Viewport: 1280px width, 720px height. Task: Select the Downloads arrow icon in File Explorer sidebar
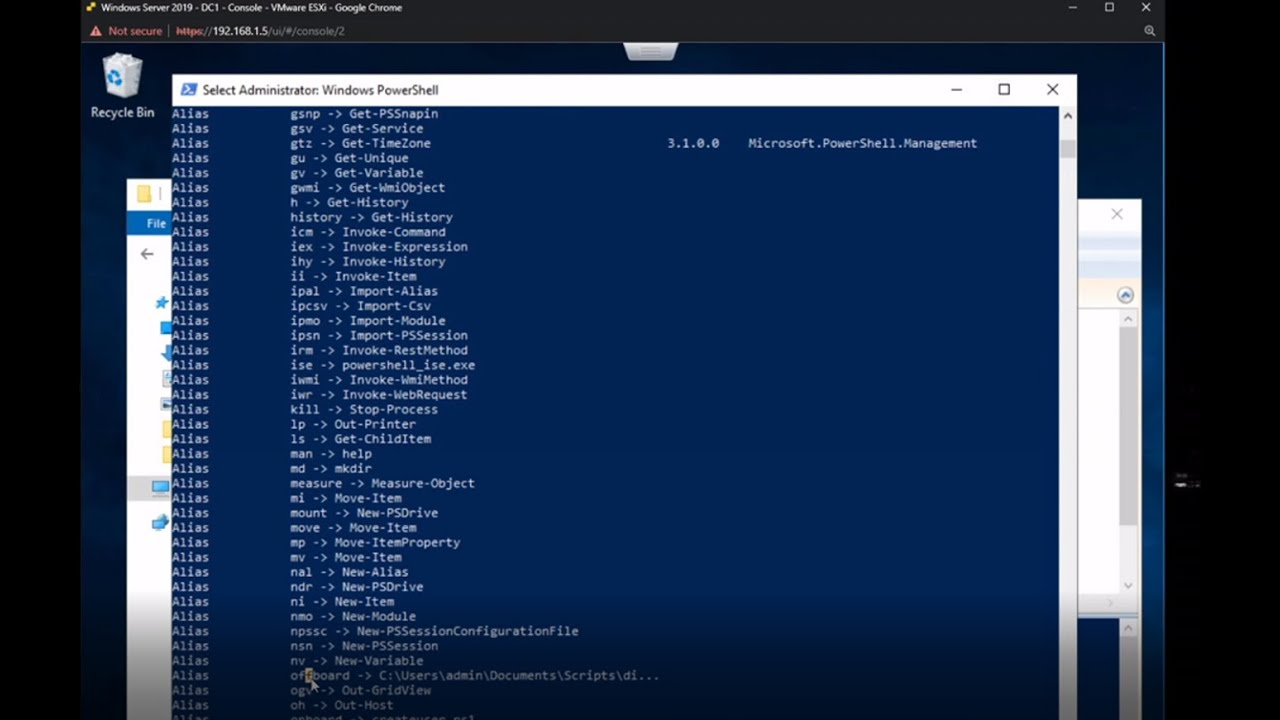(166, 353)
